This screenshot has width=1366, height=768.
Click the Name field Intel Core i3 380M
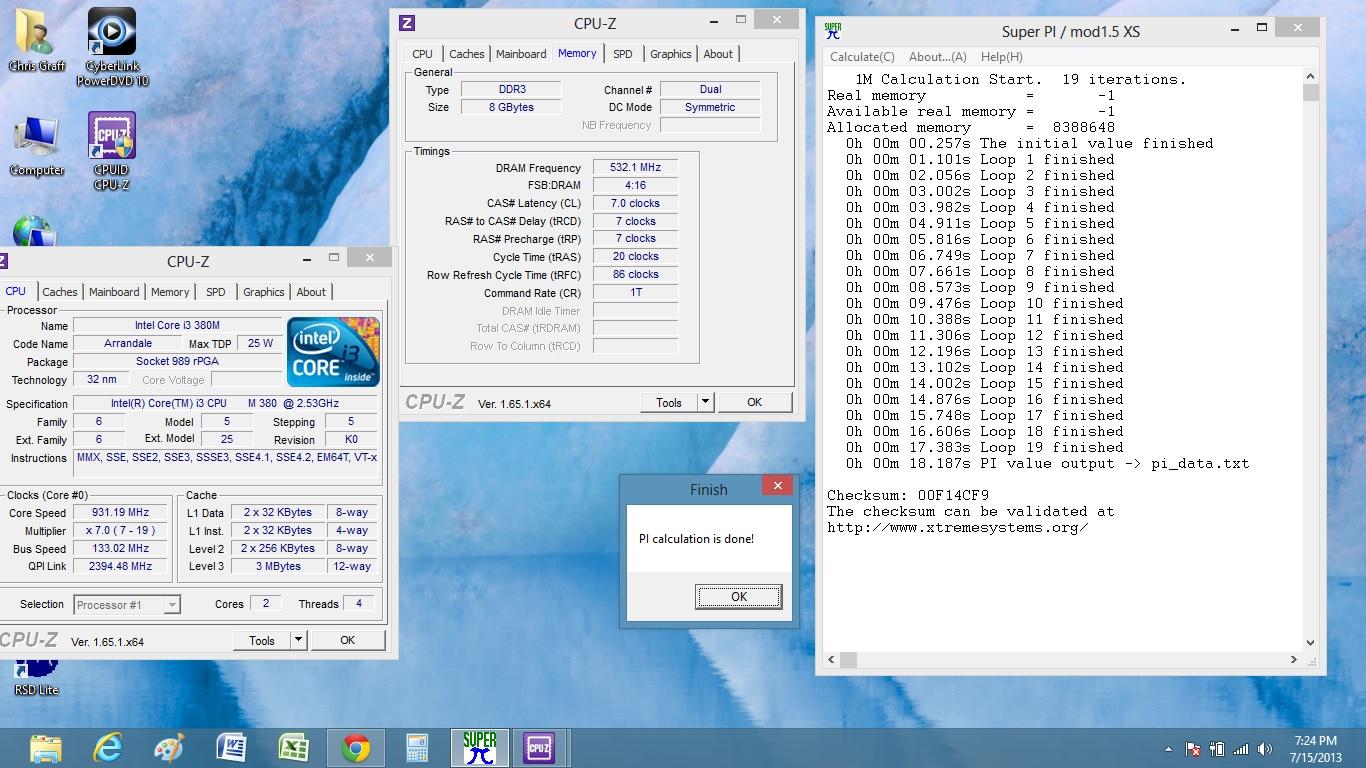[177, 325]
